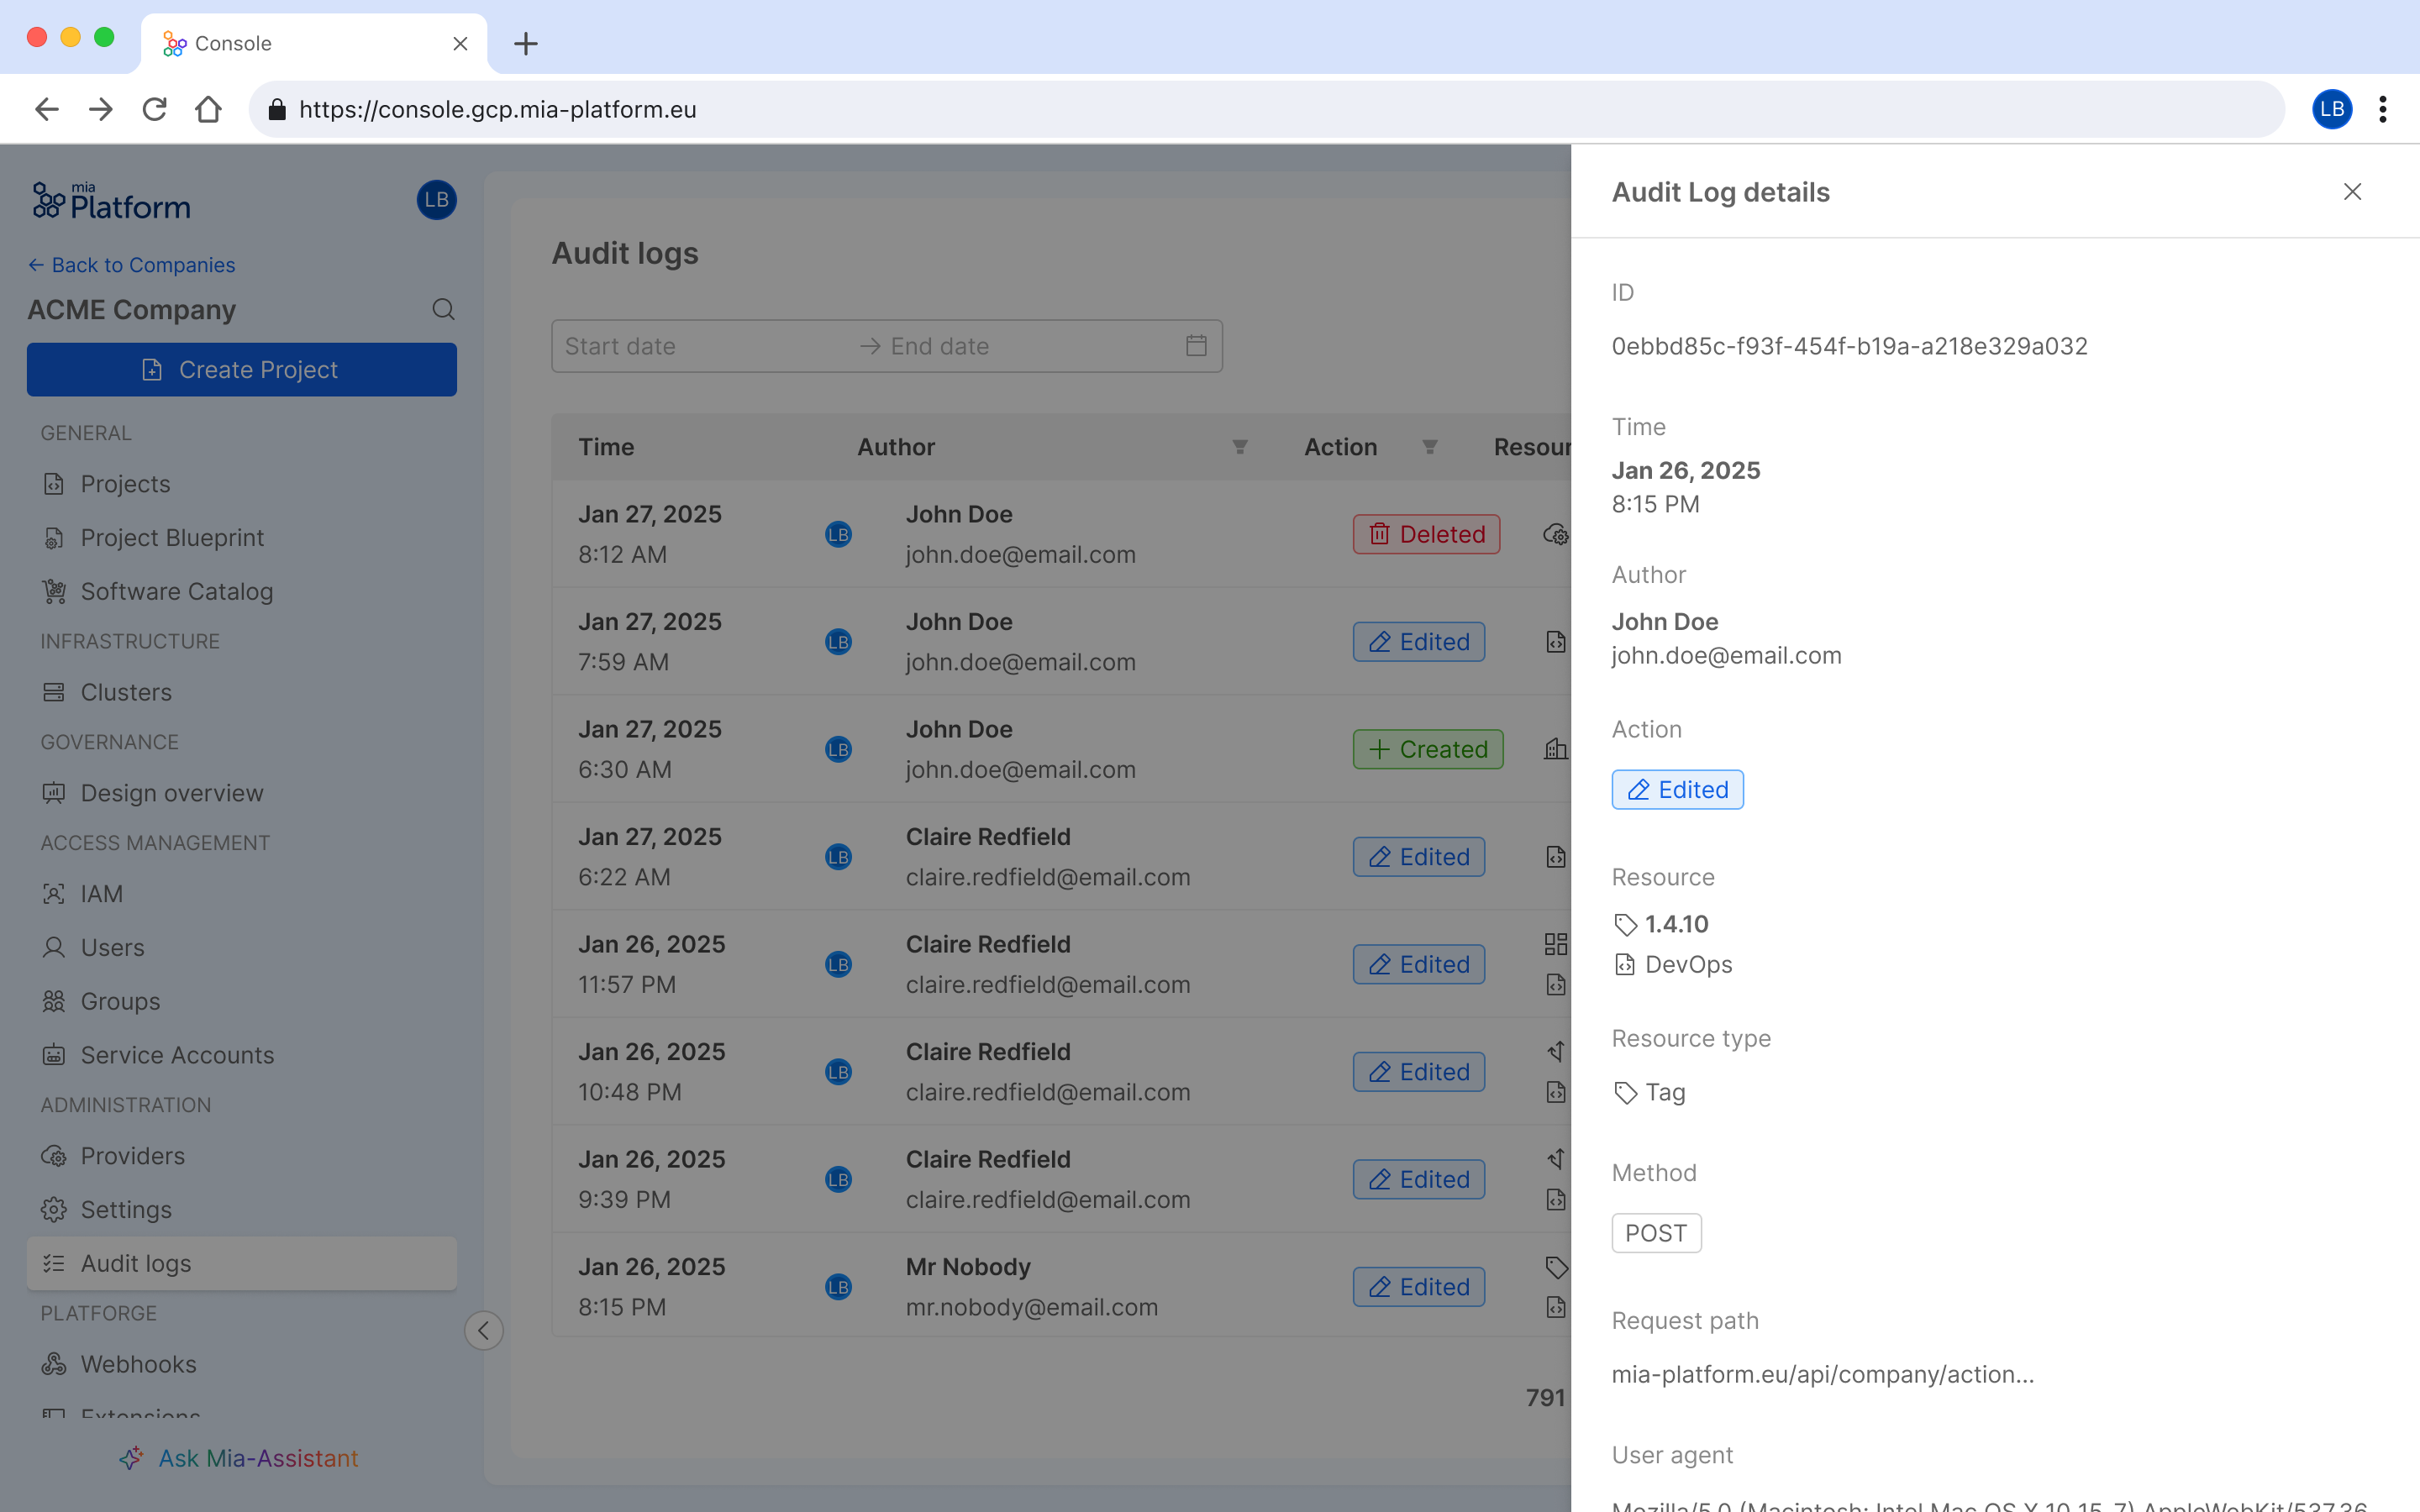Open Chrome's three-dot menu
This screenshot has width=2420, height=1512.
tap(2384, 109)
